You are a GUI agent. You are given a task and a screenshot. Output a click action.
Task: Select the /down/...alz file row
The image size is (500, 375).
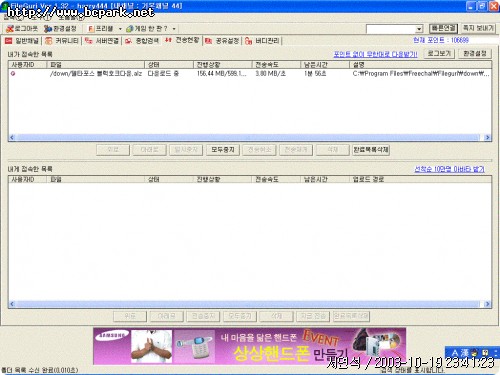pyautogui.click(x=250, y=74)
